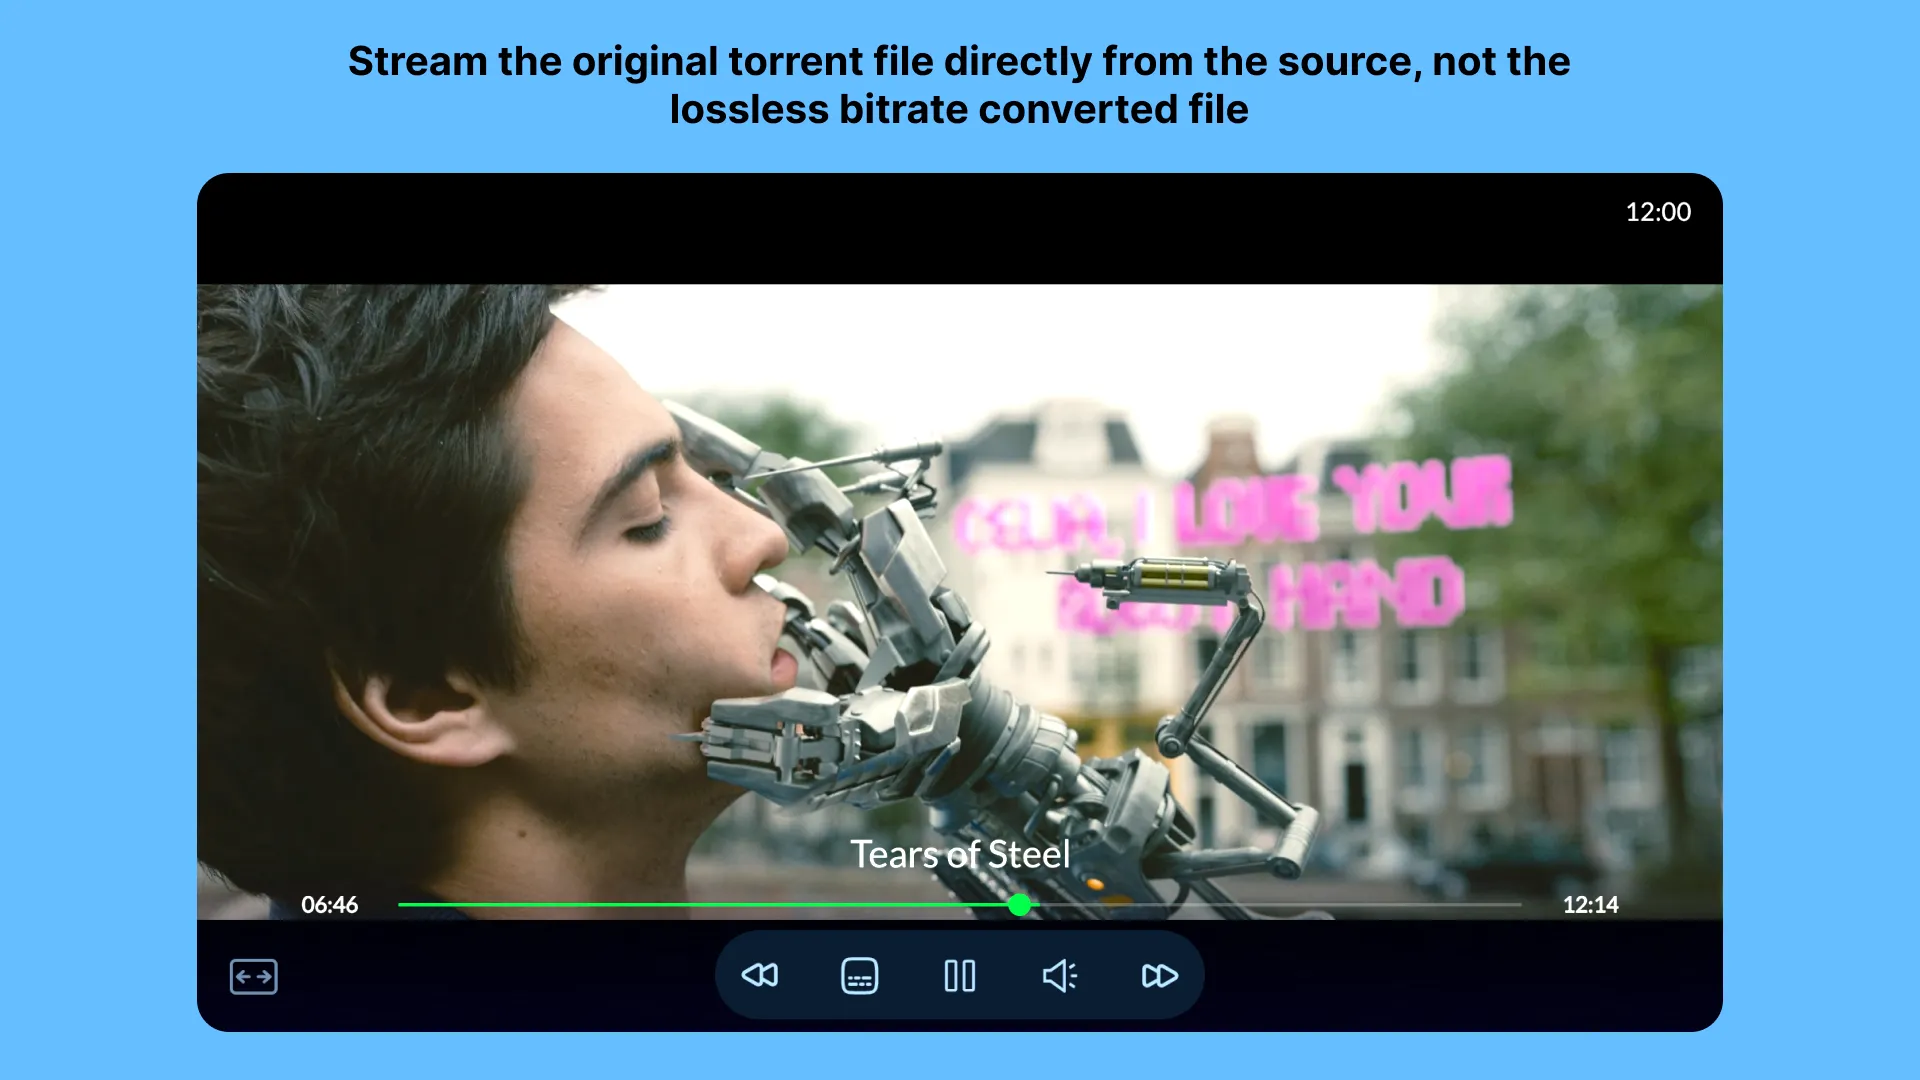Pause the video playback
1920x1080 pixels.
point(959,976)
